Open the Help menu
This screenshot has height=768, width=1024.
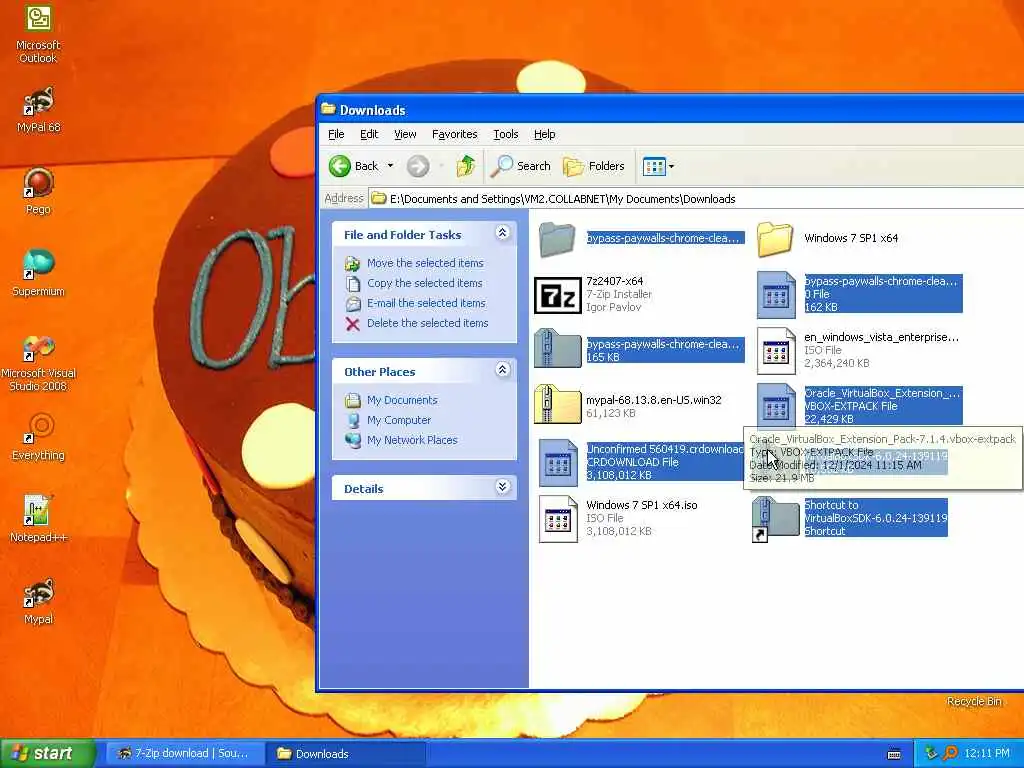click(x=545, y=134)
